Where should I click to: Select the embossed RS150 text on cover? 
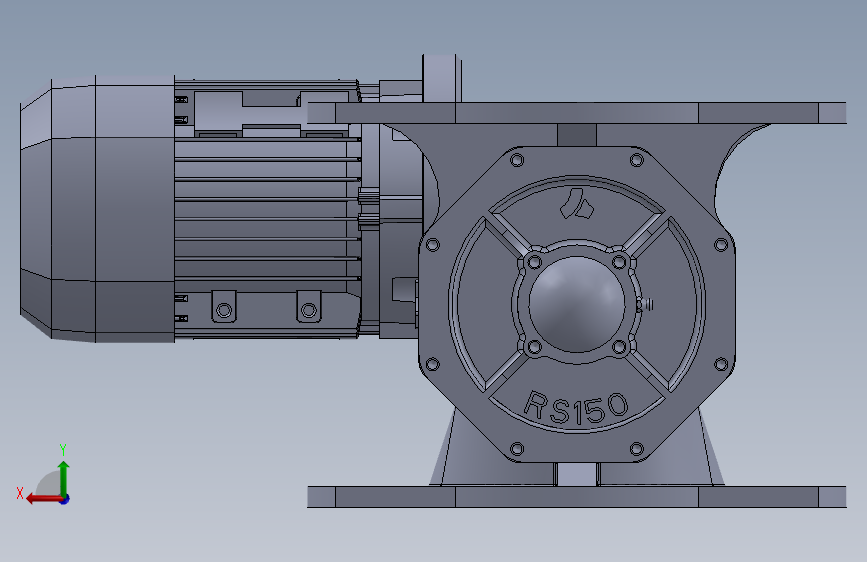pyautogui.click(x=576, y=408)
